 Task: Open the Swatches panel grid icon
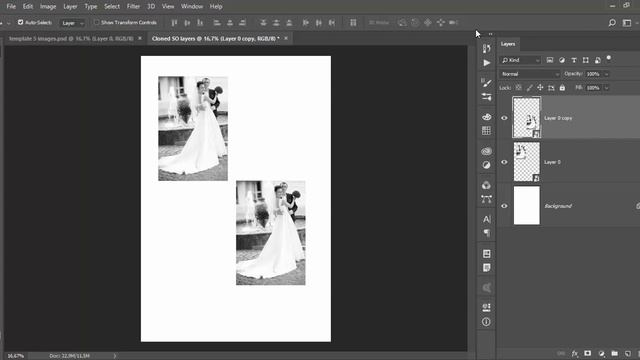pyautogui.click(x=486, y=131)
